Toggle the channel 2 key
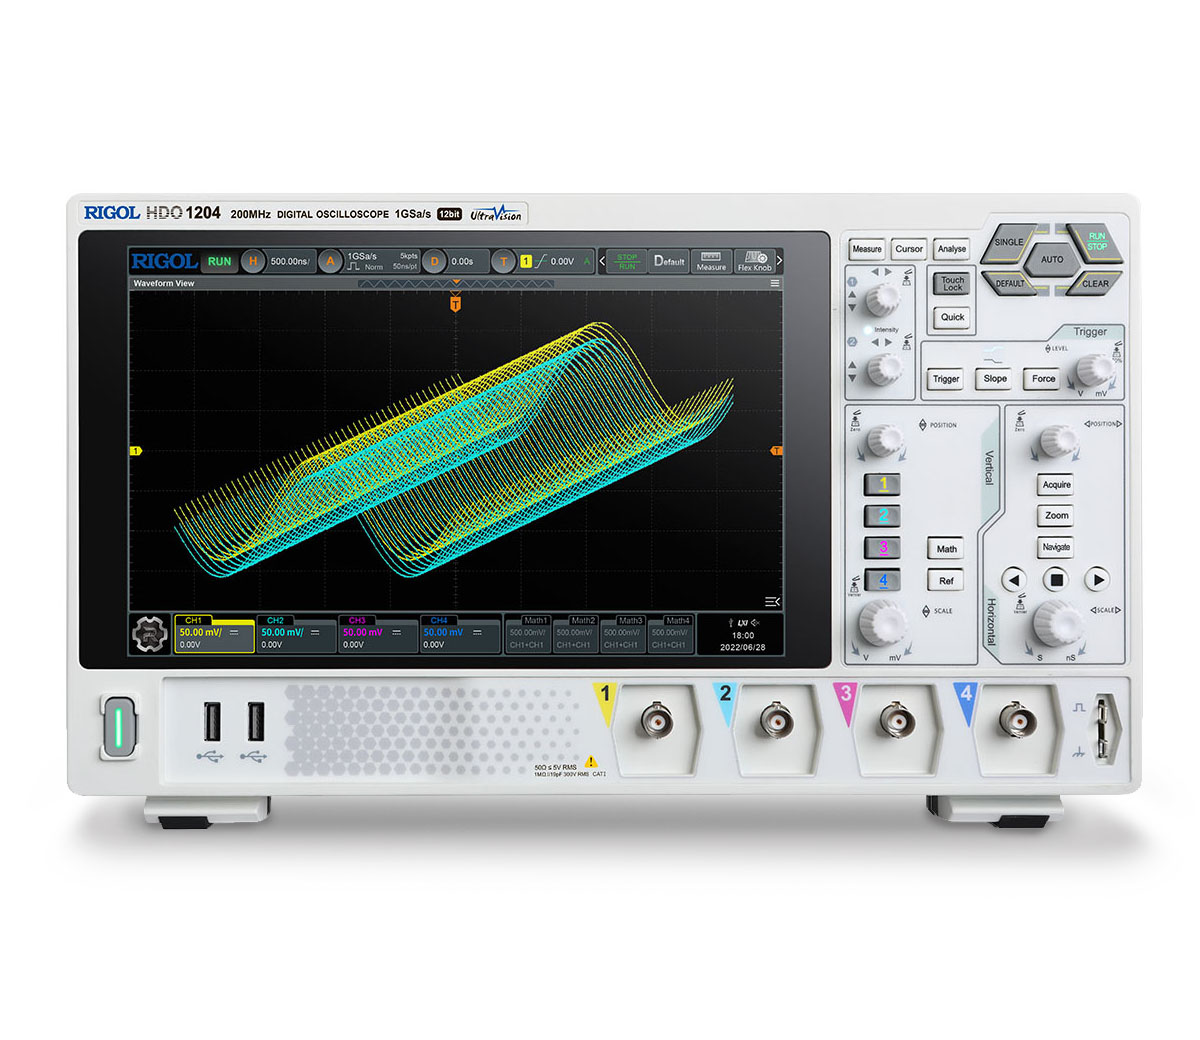 (x=882, y=516)
